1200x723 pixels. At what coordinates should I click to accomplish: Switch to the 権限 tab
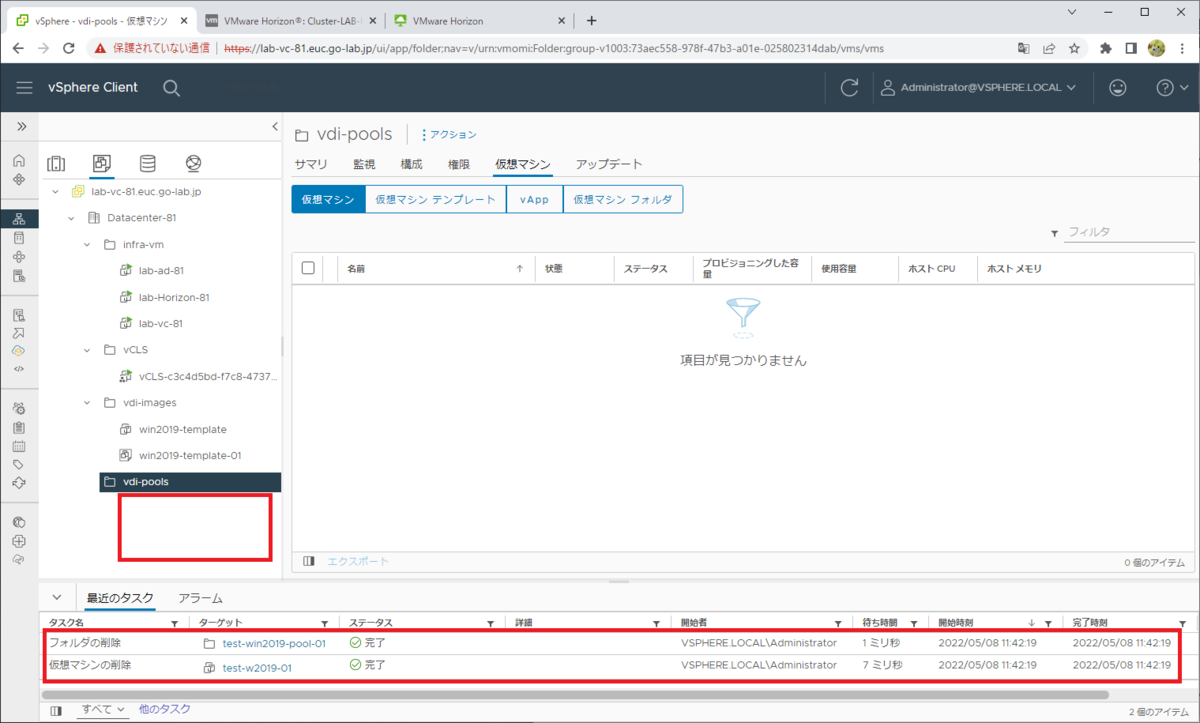tap(458, 164)
